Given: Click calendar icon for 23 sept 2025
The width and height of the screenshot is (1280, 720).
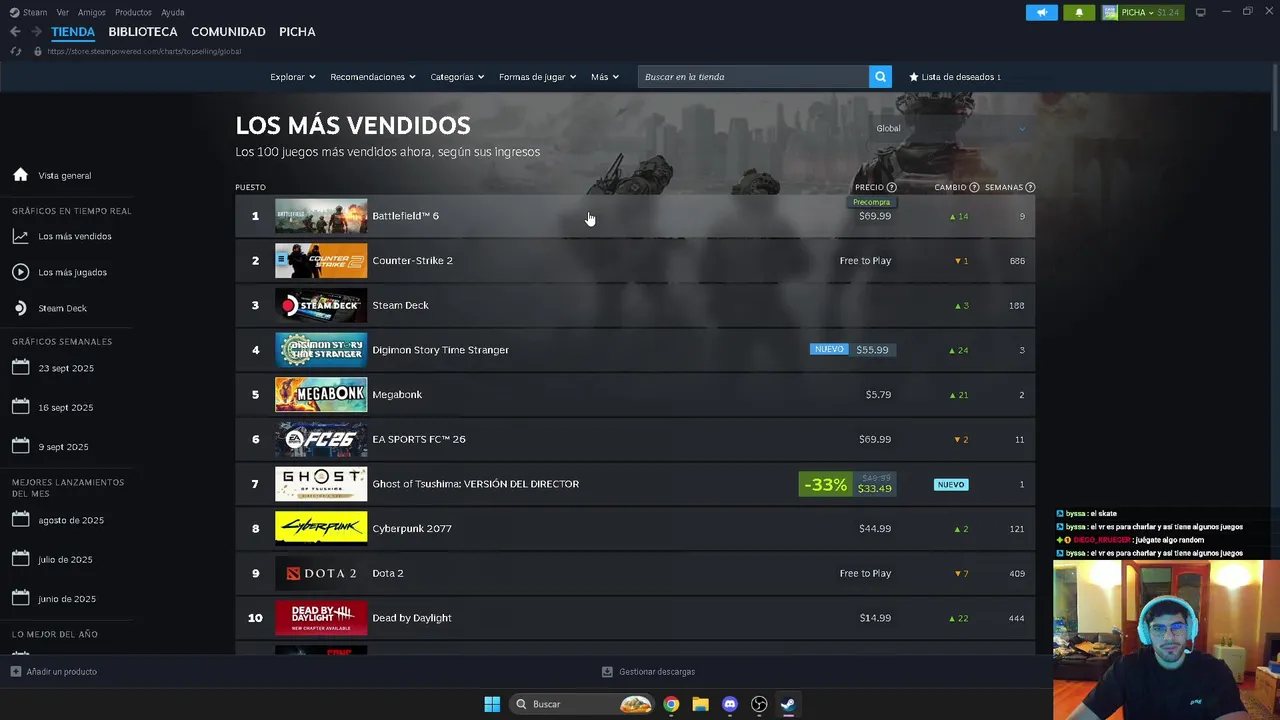Looking at the screenshot, I should coord(20,367).
